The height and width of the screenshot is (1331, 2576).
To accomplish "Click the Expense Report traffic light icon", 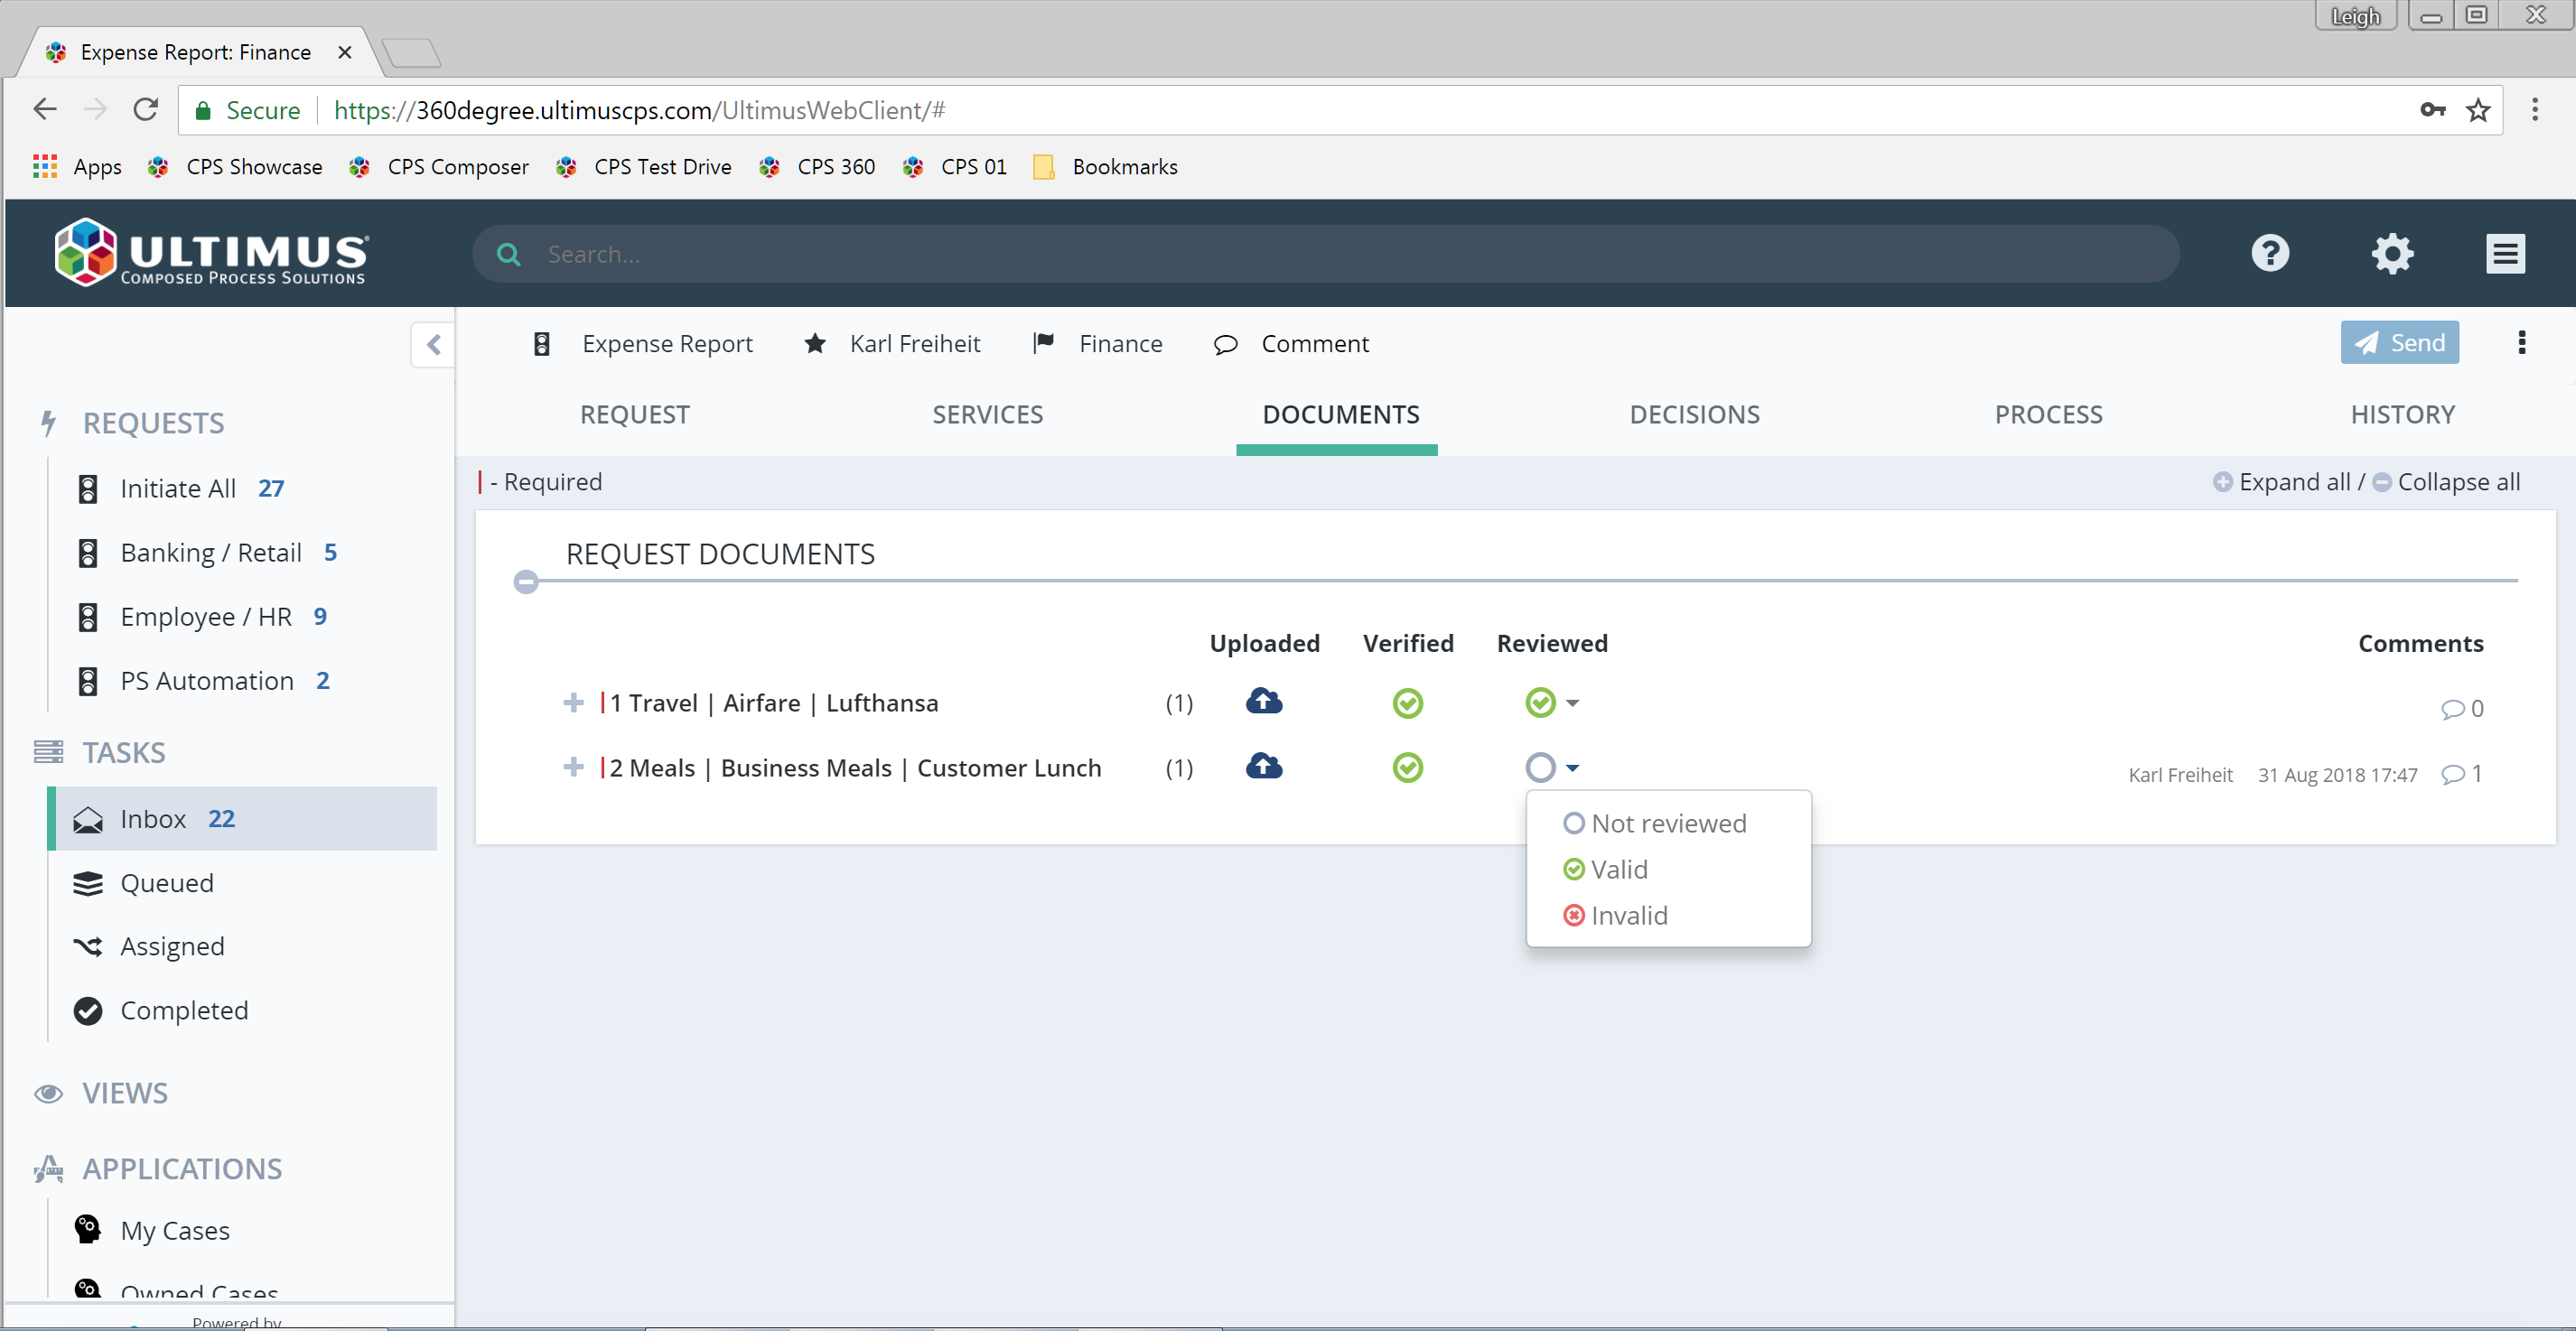I will [x=541, y=344].
